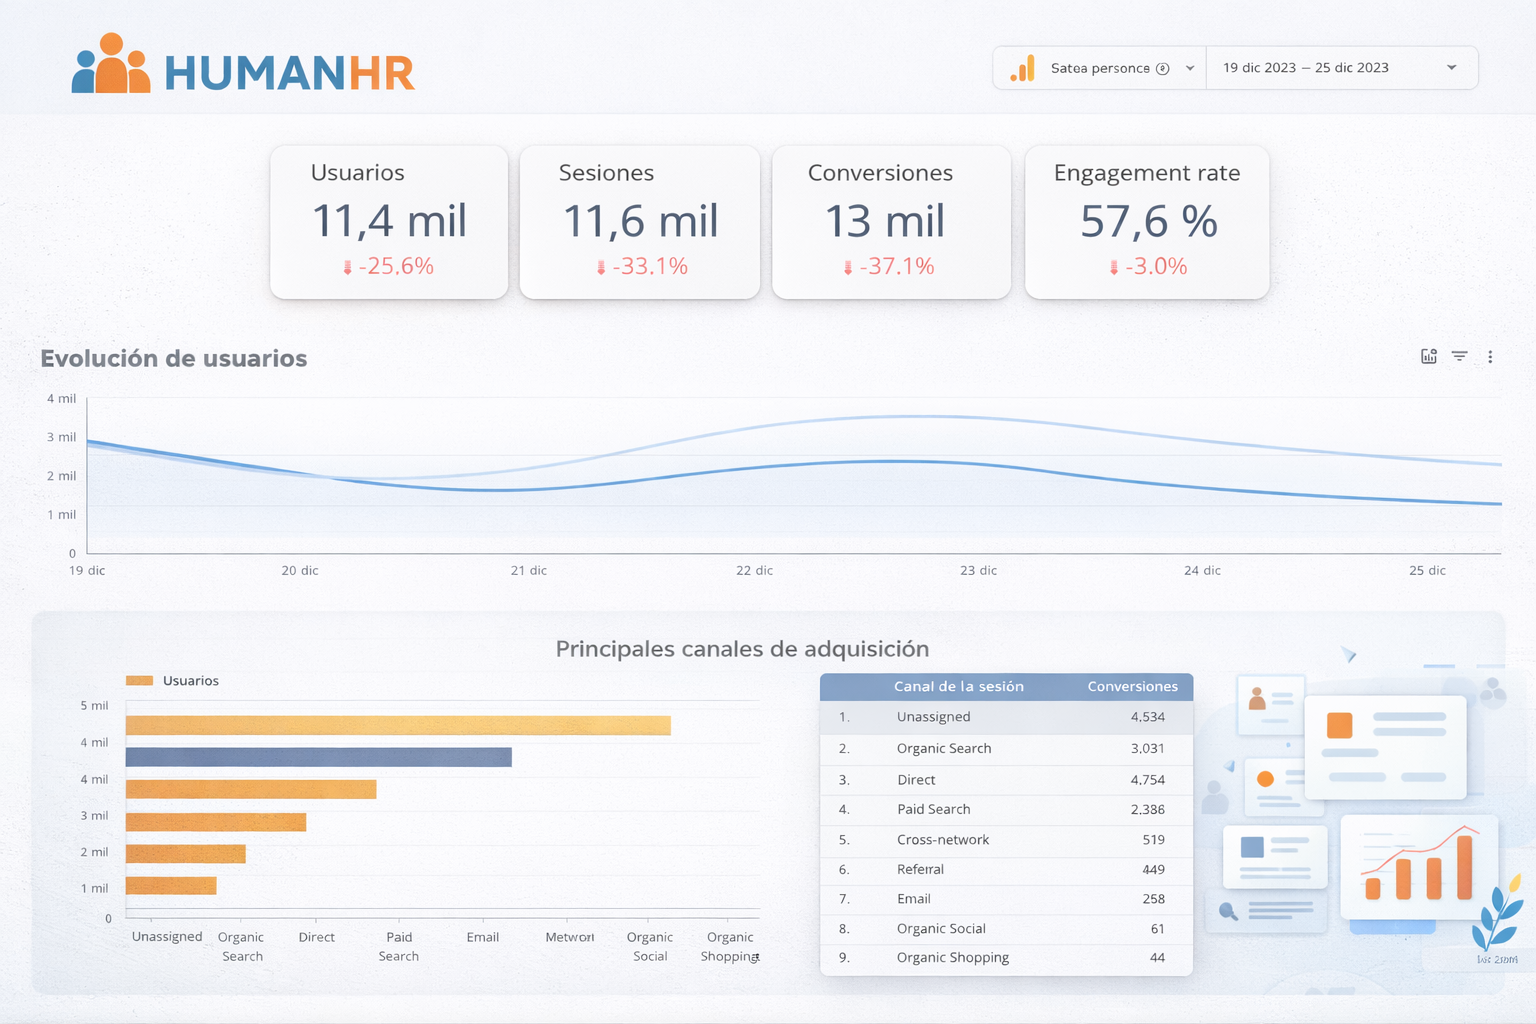
Task: Click the filter lines icon on chart
Action: 1460,357
